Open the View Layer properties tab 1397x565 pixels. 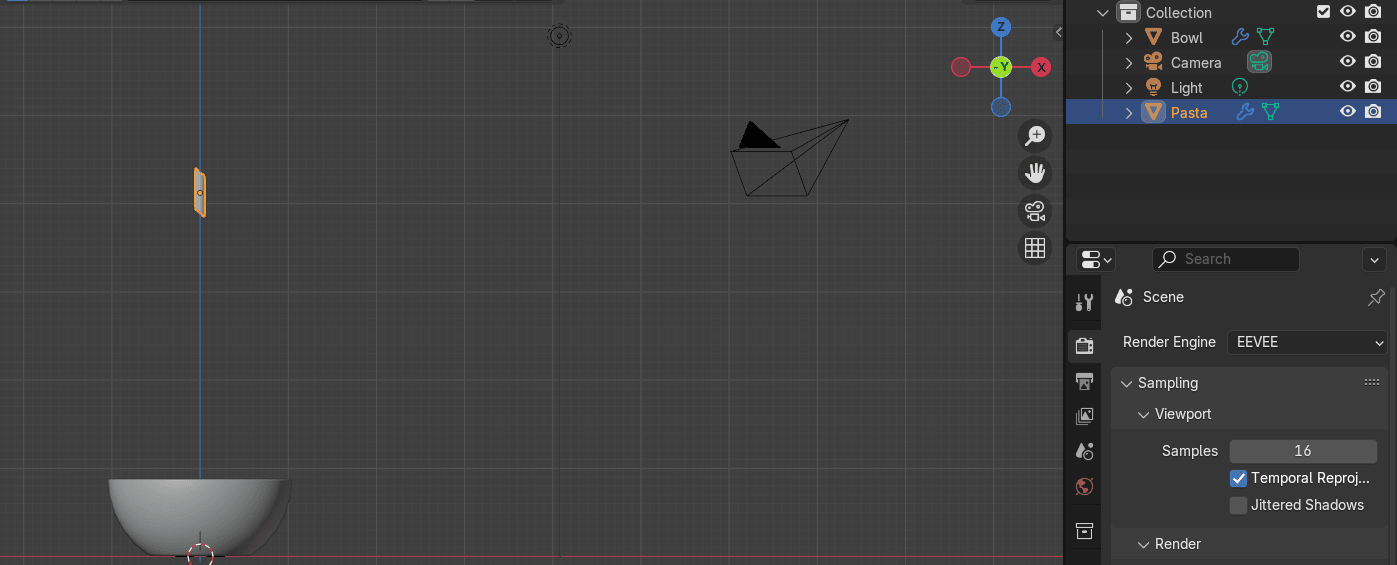point(1084,417)
